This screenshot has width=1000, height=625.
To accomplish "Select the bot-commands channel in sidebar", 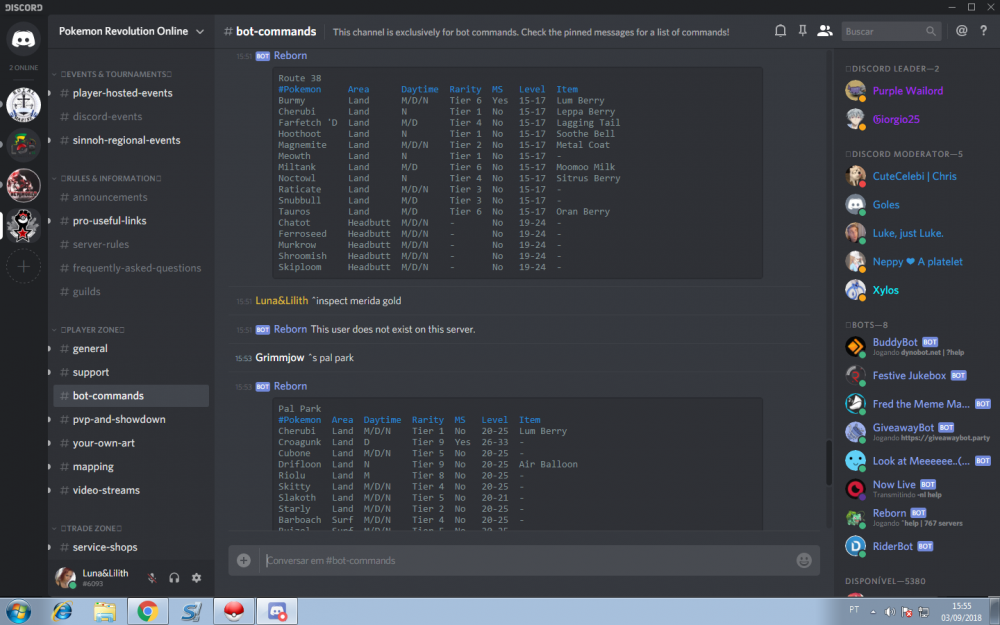I will click(x=131, y=395).
